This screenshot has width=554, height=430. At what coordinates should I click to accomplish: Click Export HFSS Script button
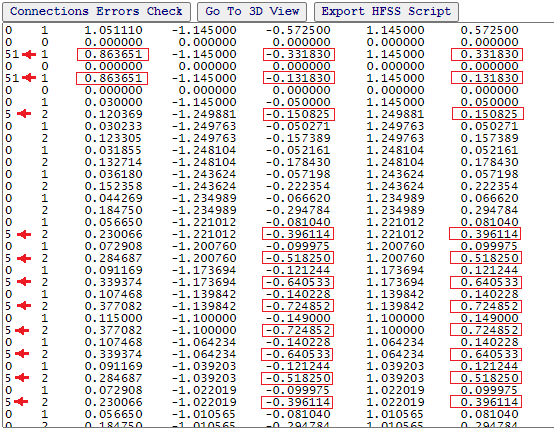coord(386,11)
